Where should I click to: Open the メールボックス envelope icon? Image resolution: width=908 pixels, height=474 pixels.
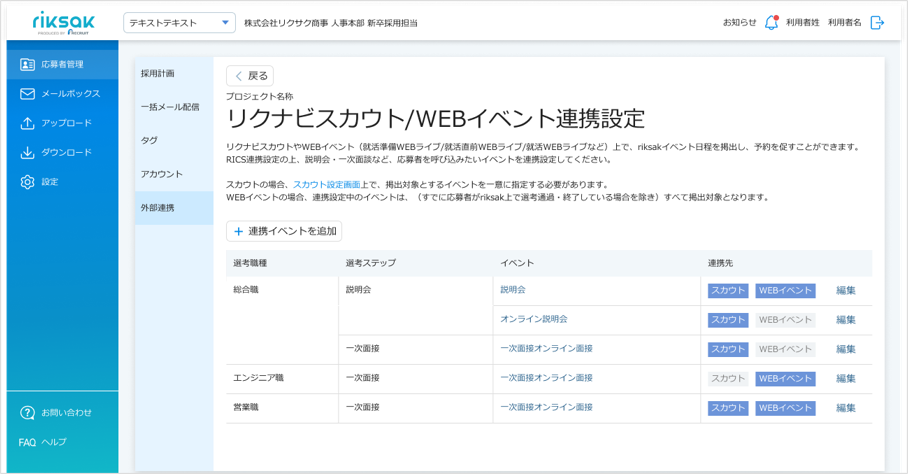click(27, 94)
